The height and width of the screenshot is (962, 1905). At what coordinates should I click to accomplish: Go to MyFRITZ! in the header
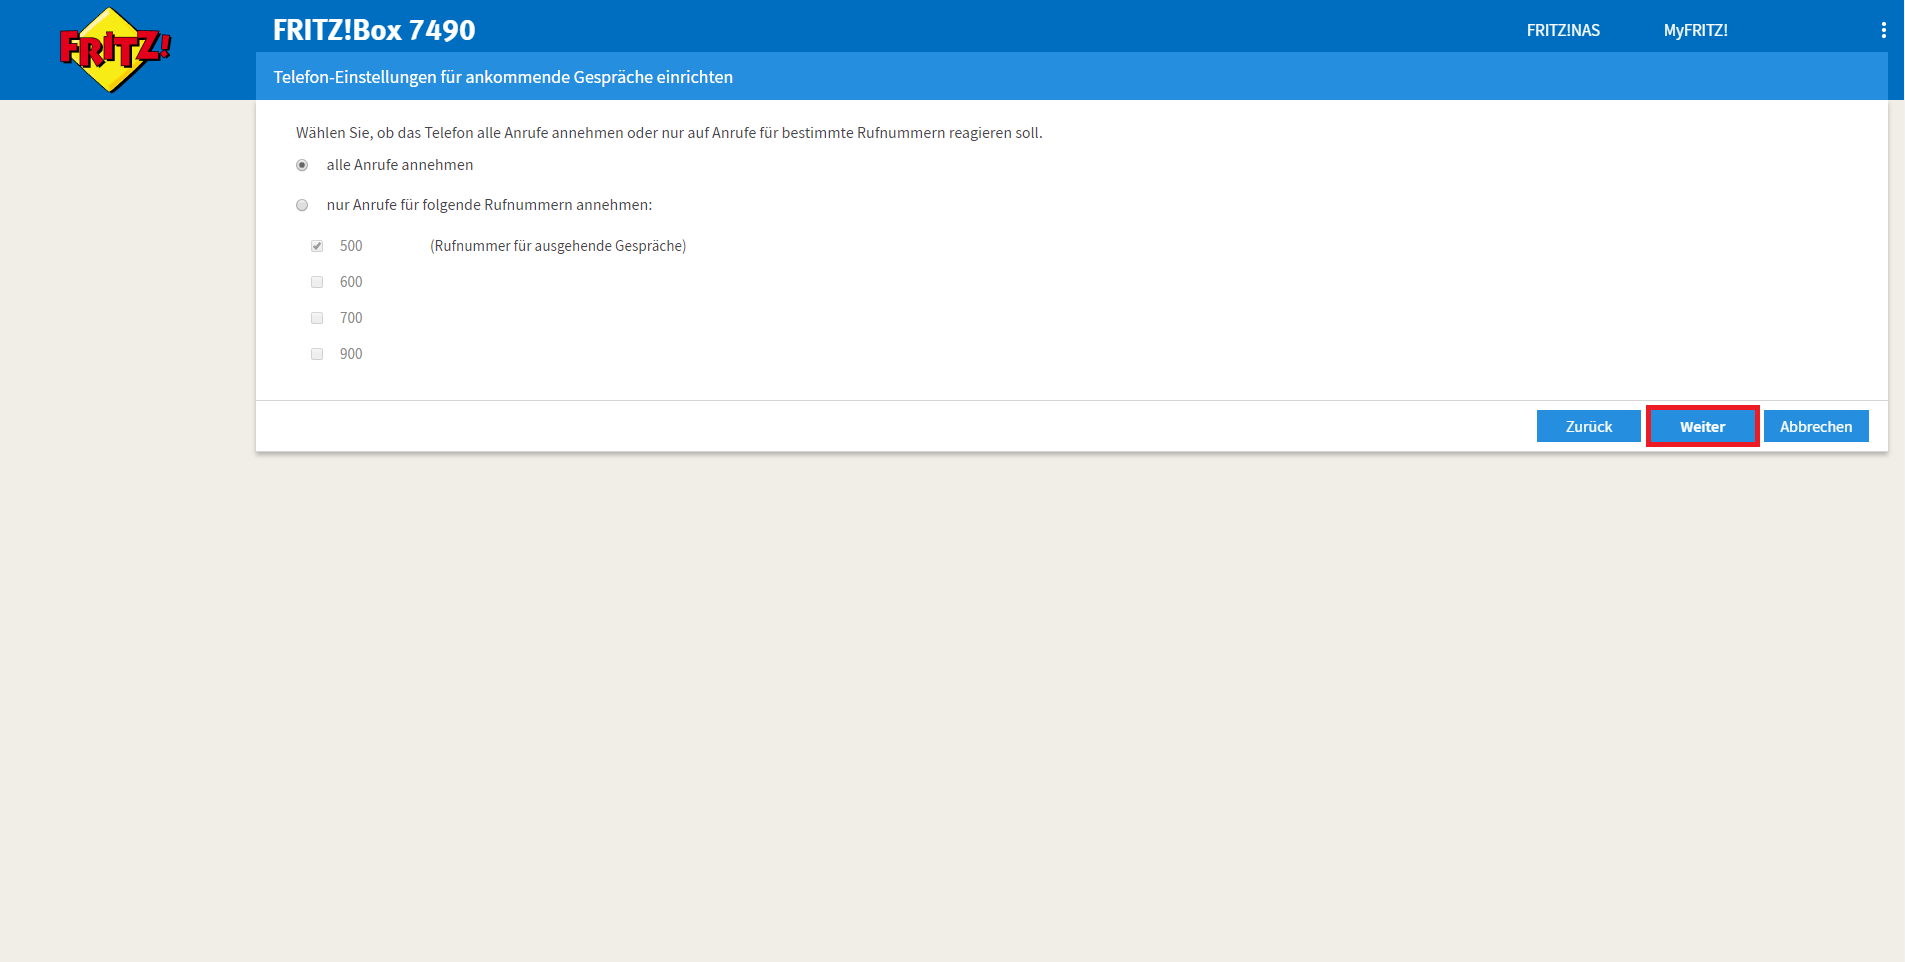(x=1695, y=30)
